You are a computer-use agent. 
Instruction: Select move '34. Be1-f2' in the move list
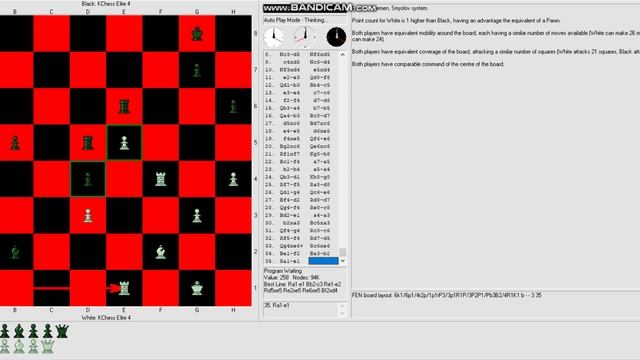click(x=289, y=253)
